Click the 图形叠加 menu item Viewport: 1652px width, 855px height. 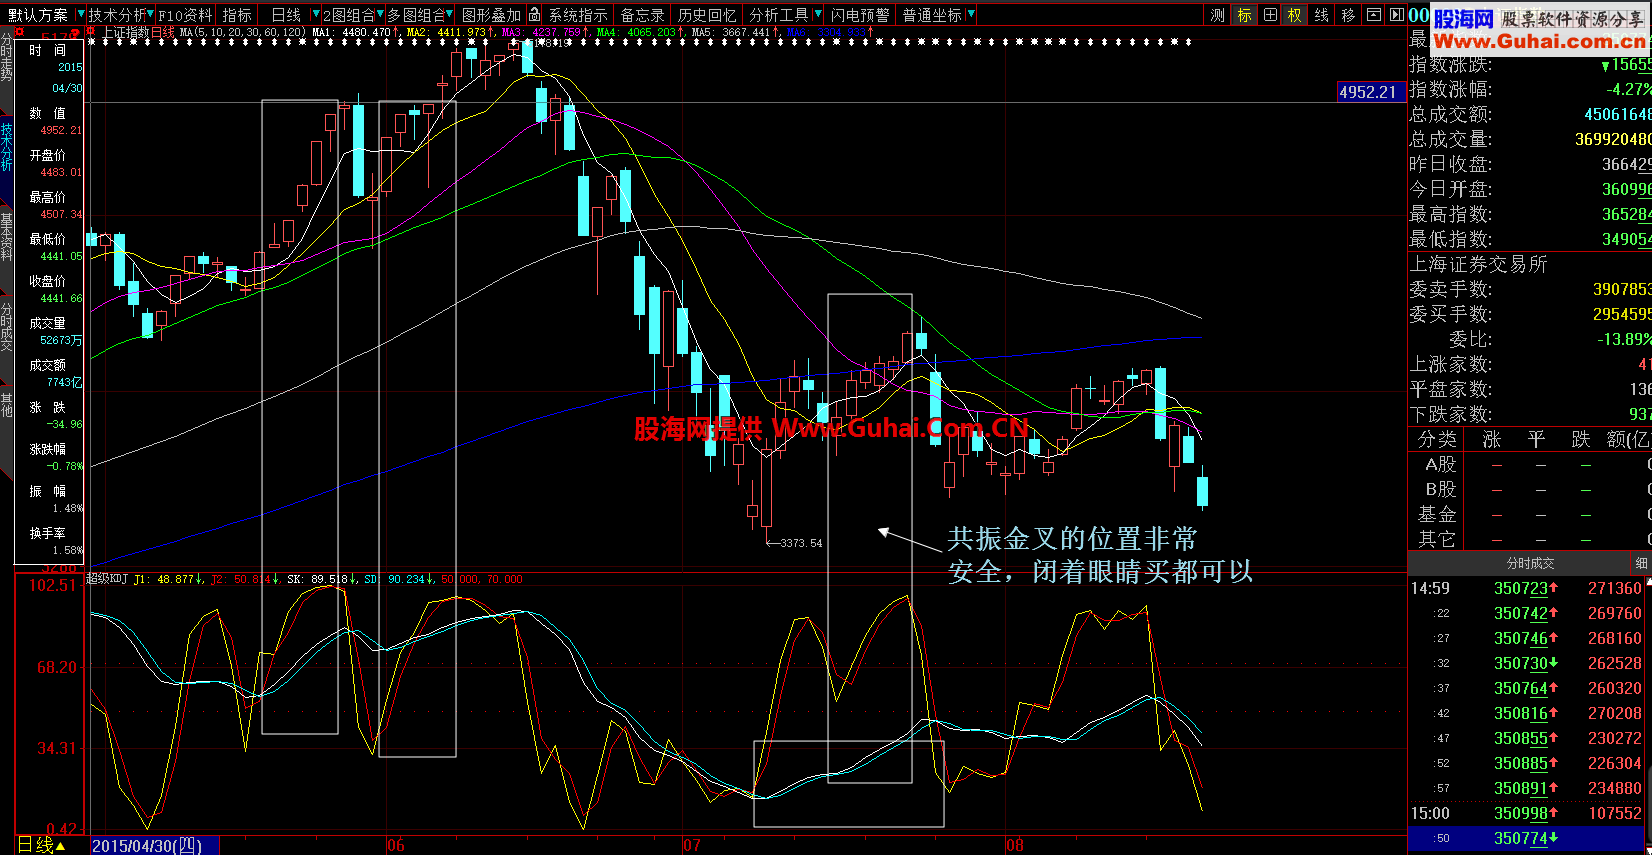(x=492, y=15)
